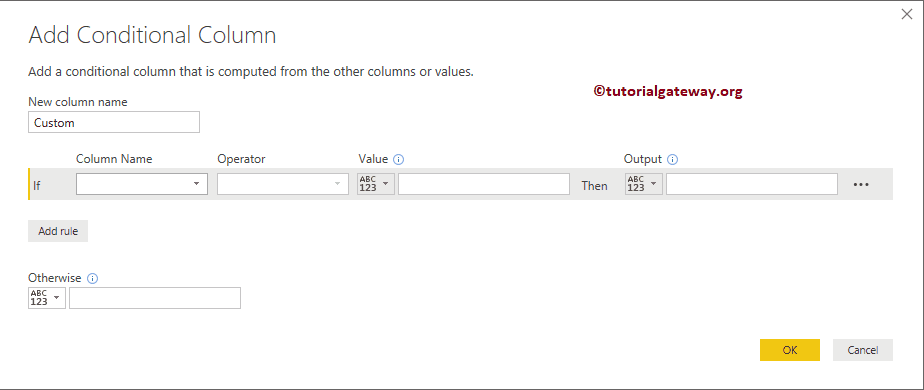This screenshot has height=390, width=924.
Task: Click the Otherwise text input field
Action: click(x=155, y=298)
